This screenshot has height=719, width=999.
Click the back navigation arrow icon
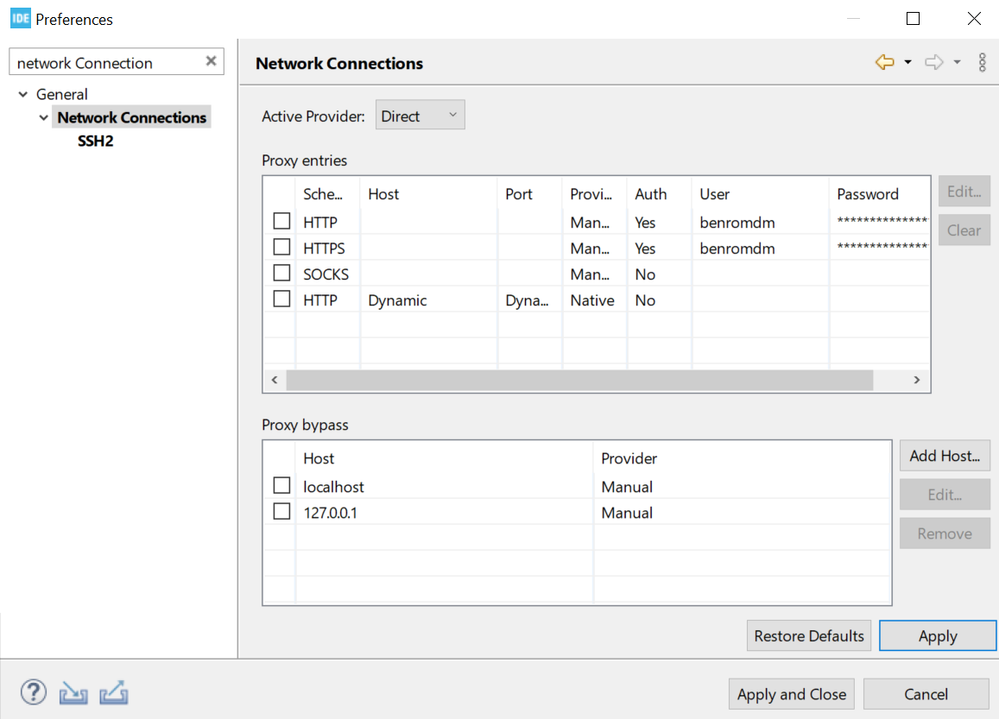[x=884, y=63]
